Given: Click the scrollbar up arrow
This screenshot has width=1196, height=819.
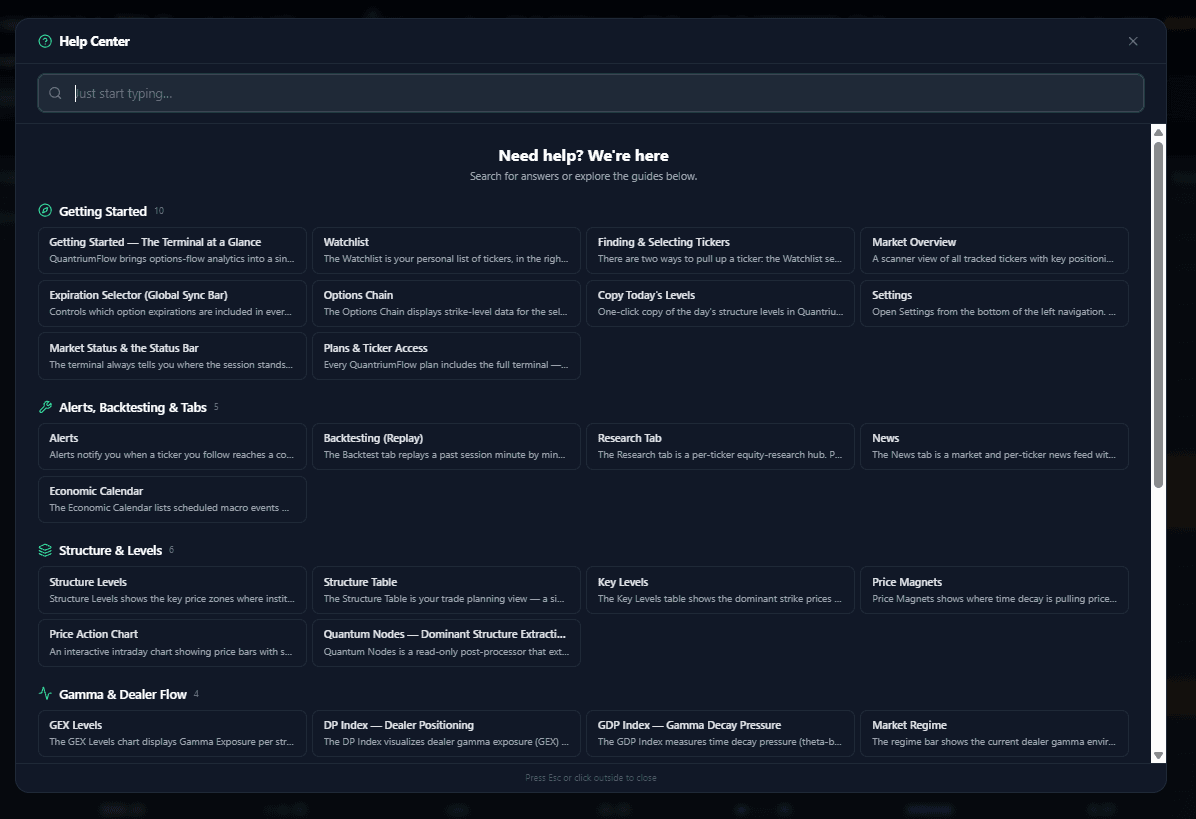Looking at the screenshot, I should pyautogui.click(x=1158, y=133).
